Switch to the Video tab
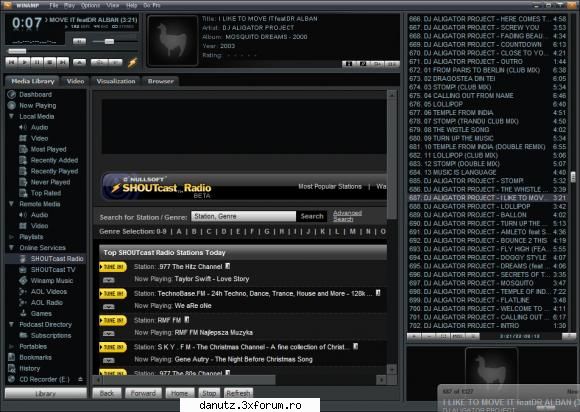This screenshot has height=412, width=580. (75, 81)
